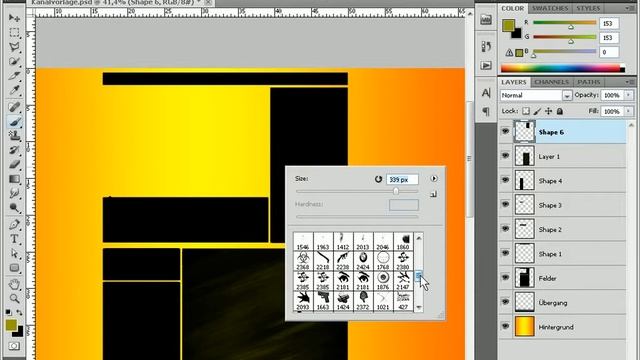
Task: Select the Move tool
Action: pos(14,18)
